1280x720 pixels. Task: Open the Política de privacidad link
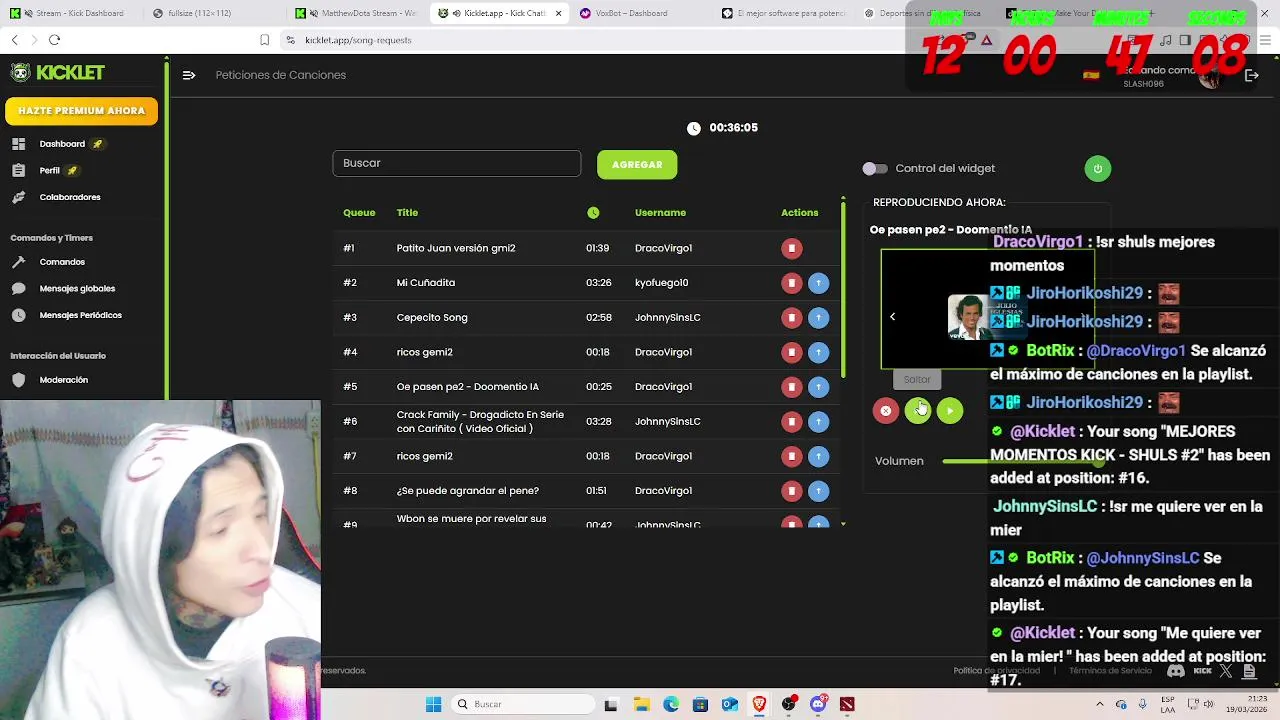pyautogui.click(x=996, y=671)
